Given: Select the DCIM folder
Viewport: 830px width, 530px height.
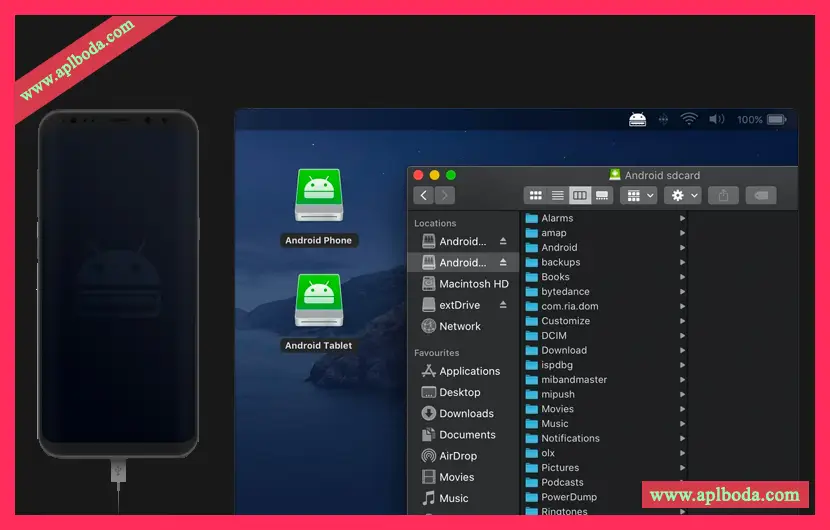Looking at the screenshot, I should point(605,336).
